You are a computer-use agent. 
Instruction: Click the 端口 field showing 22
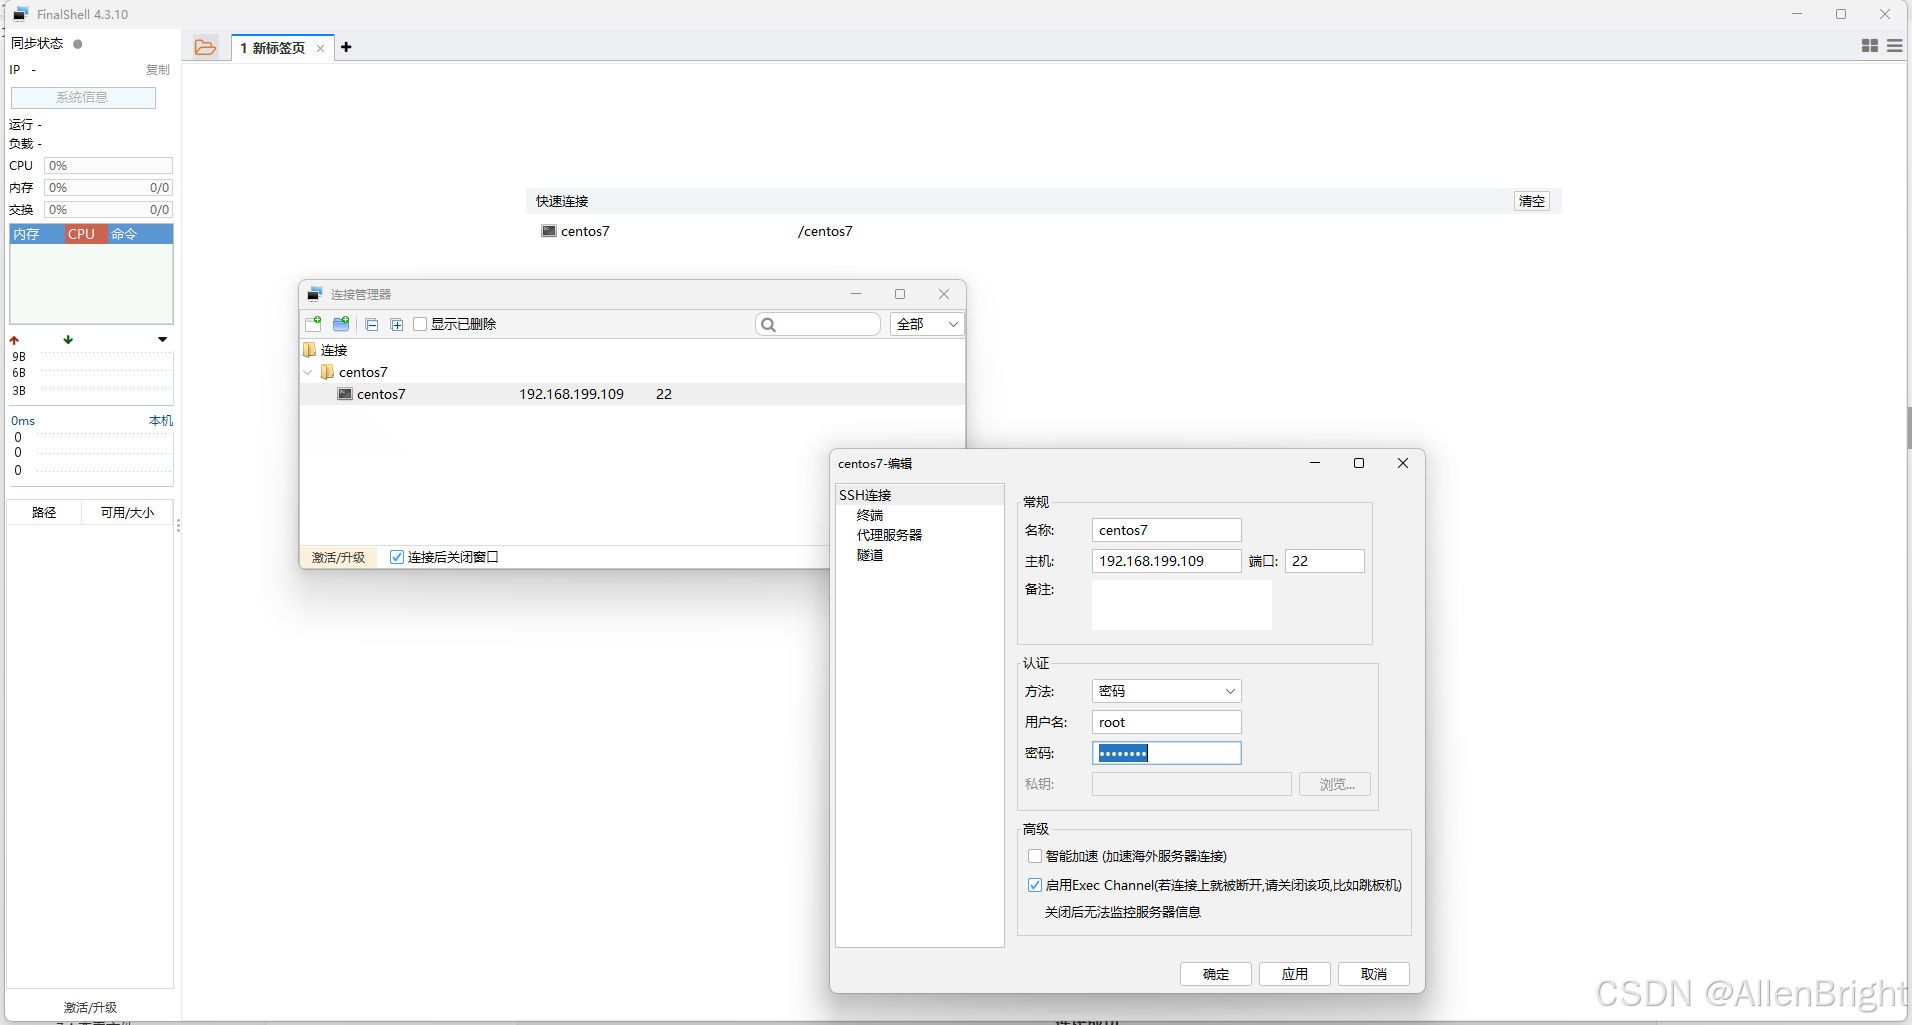(x=1324, y=561)
